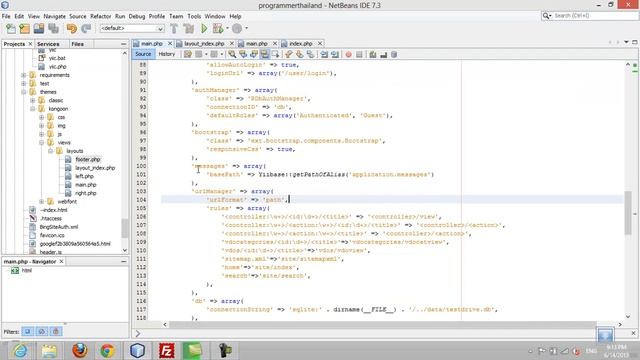This screenshot has height=360, width=640.
Task: Open the Refactor menu
Action: pyautogui.click(x=100, y=16)
